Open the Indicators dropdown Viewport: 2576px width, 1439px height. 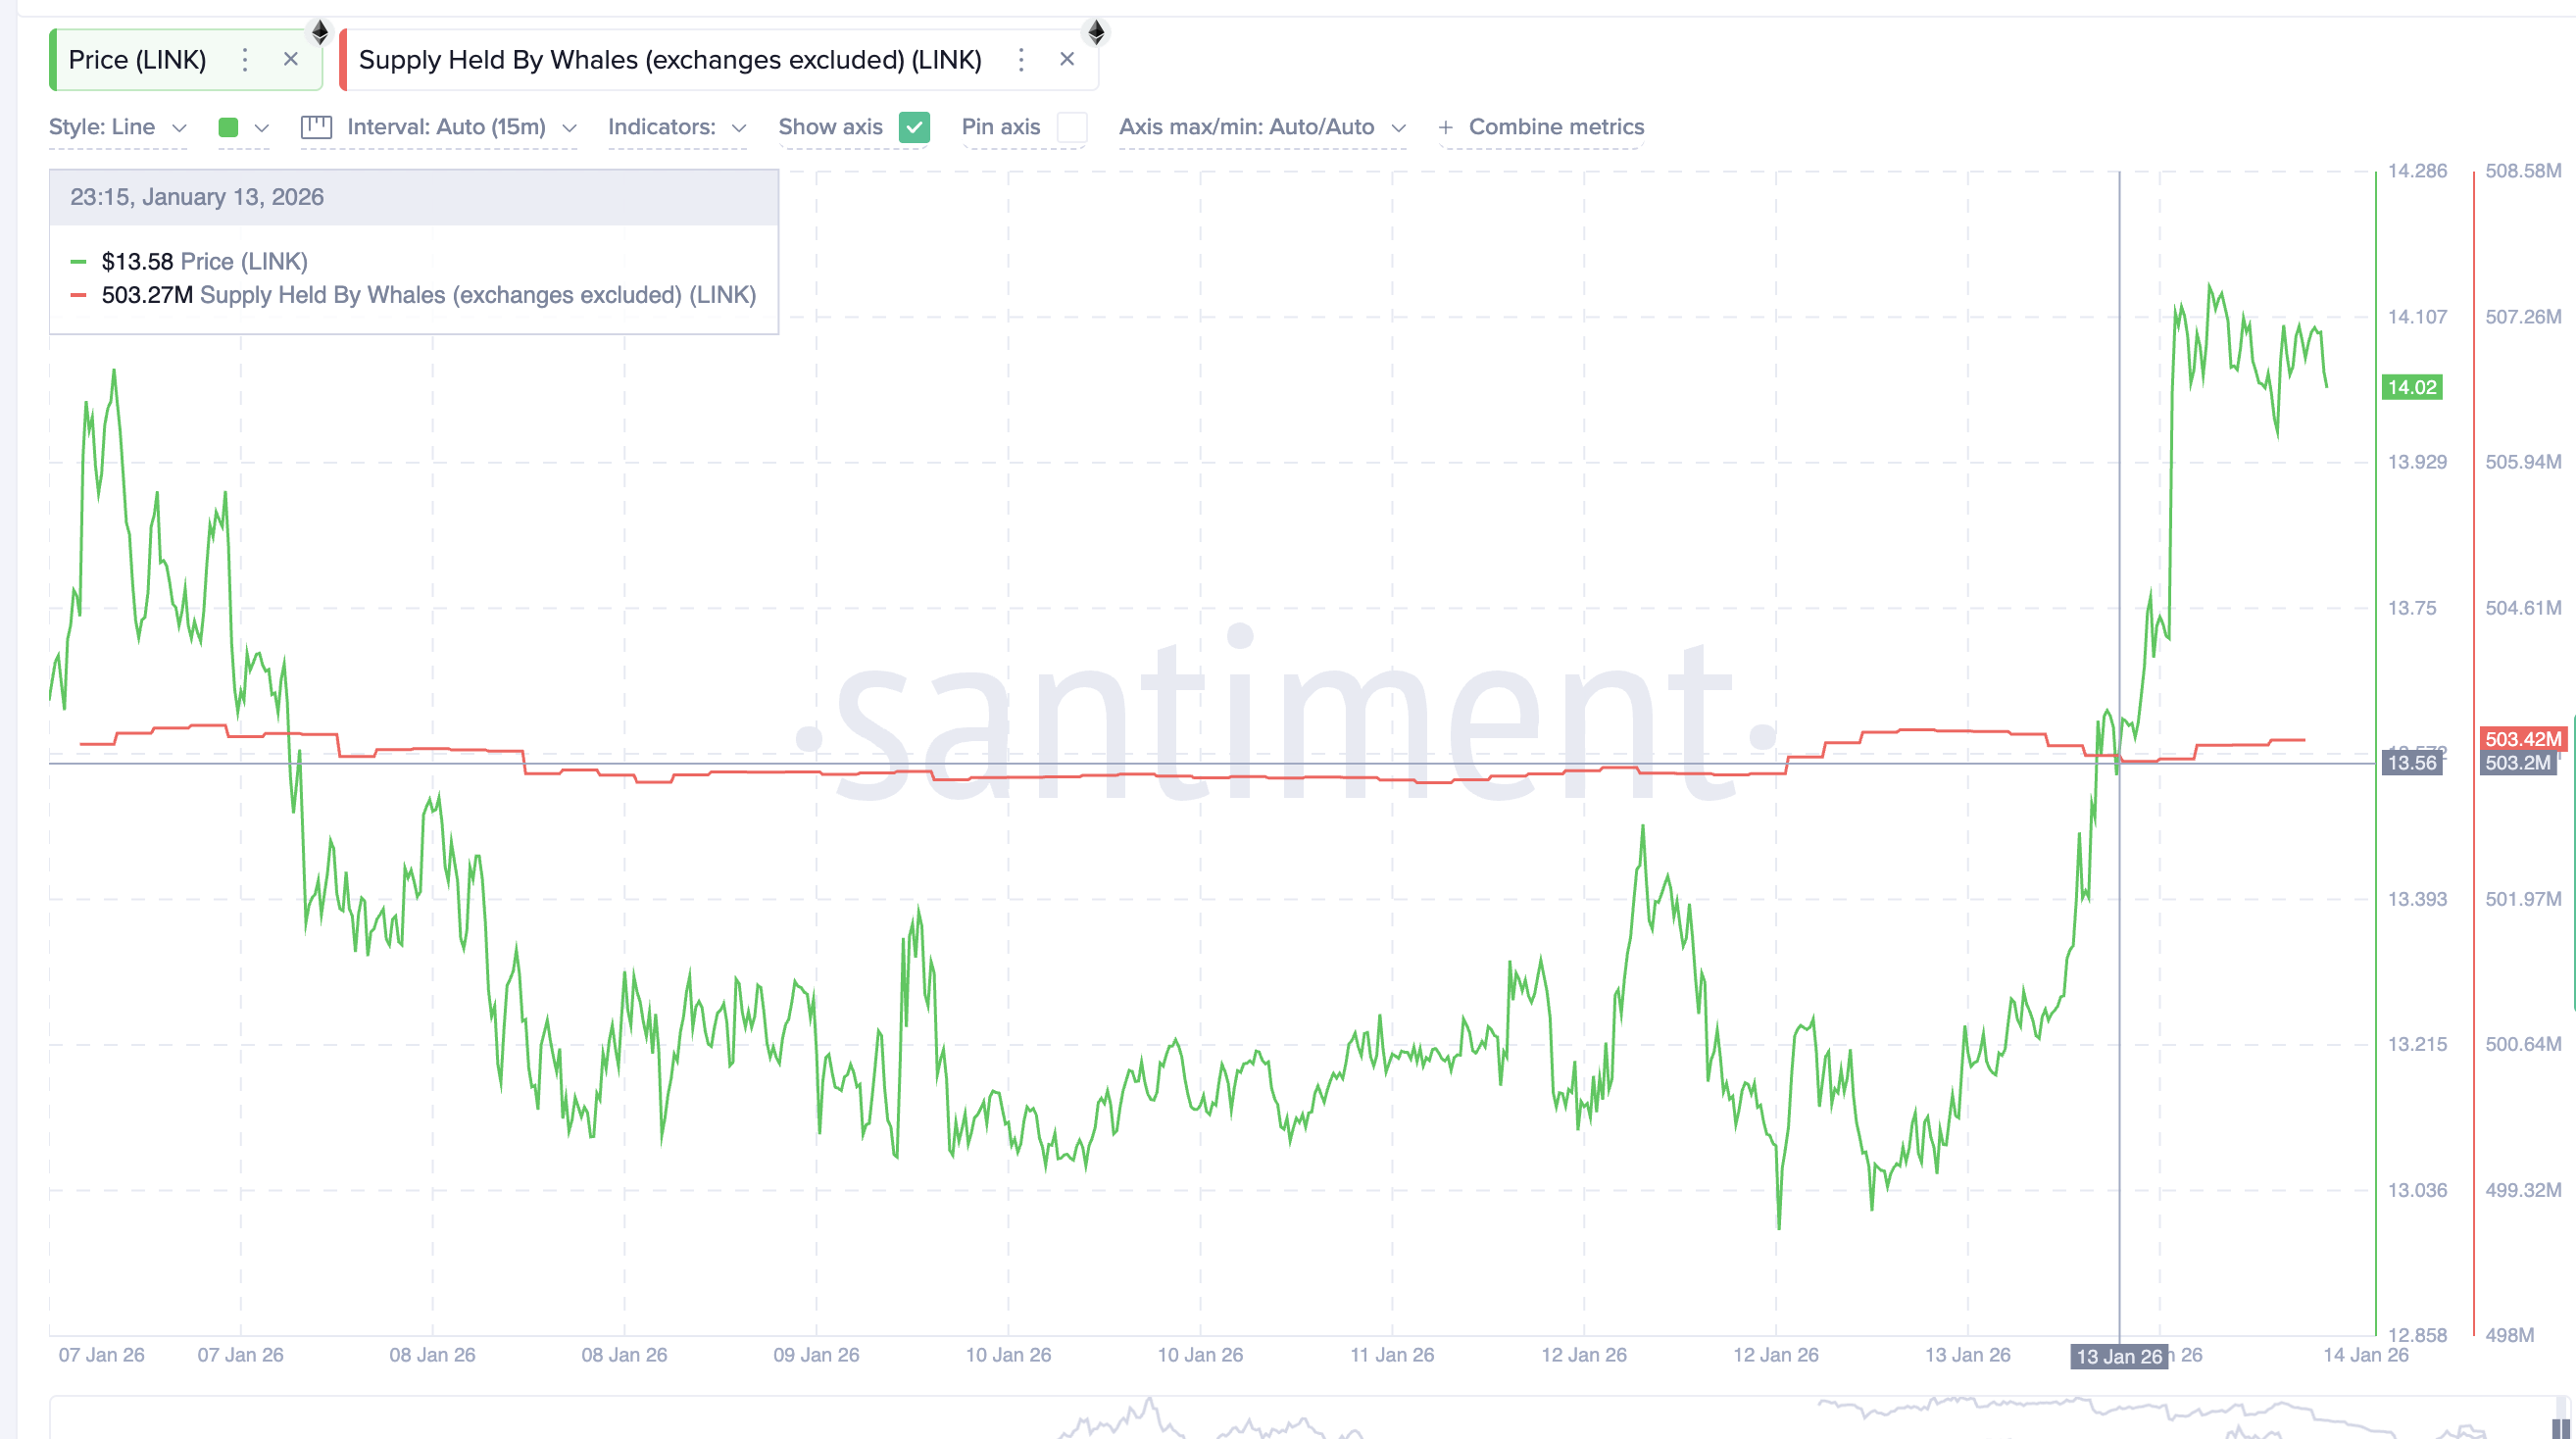[677, 127]
